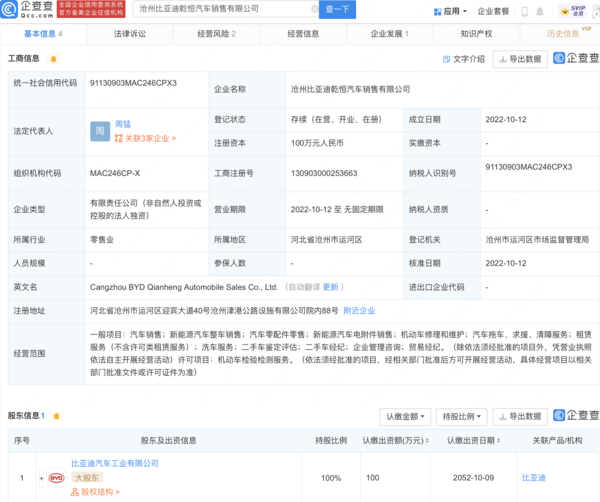This screenshot has width=600, height=502.
Task: Switch to 经营风险 tab
Action: click(217, 34)
